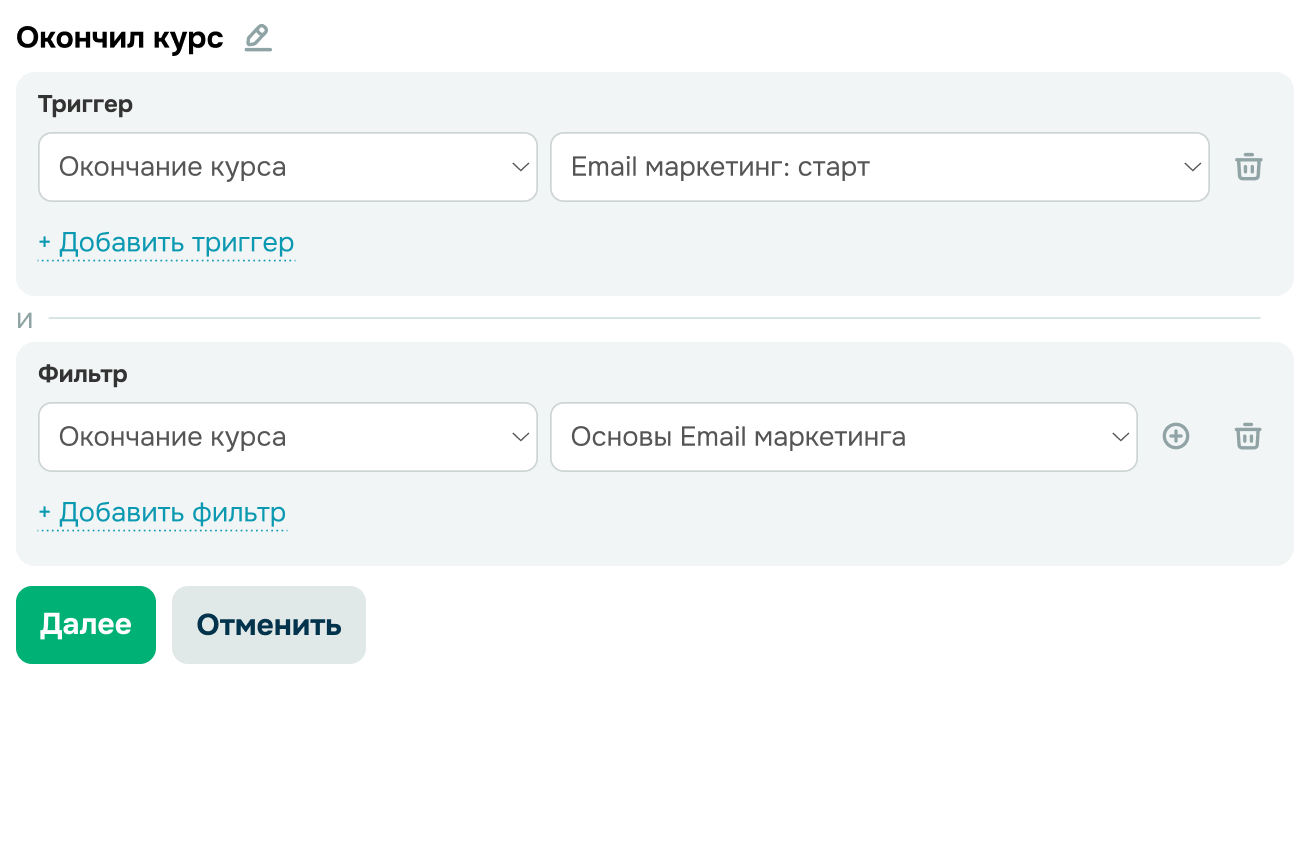Click the green "Далее" button
Viewport: 1305px width, 848px height.
coord(86,625)
